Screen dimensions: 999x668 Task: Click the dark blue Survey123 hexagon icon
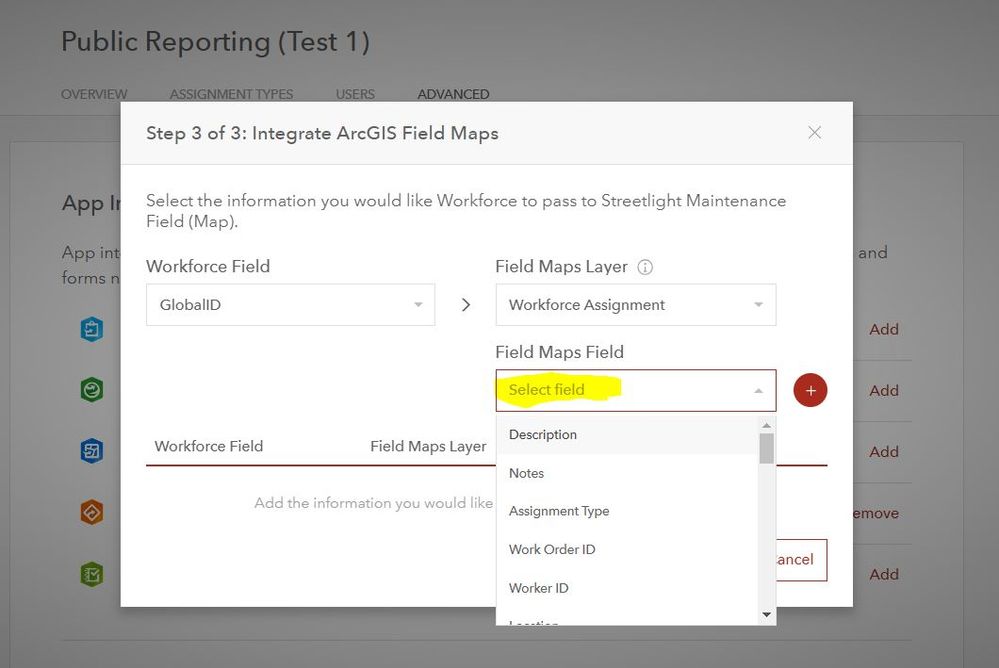point(92,451)
